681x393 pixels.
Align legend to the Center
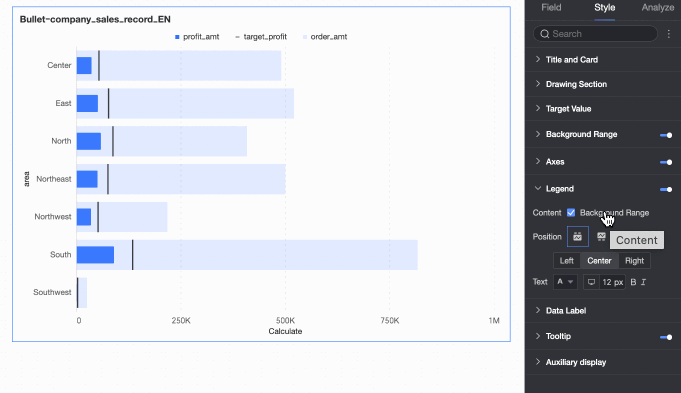click(x=599, y=261)
